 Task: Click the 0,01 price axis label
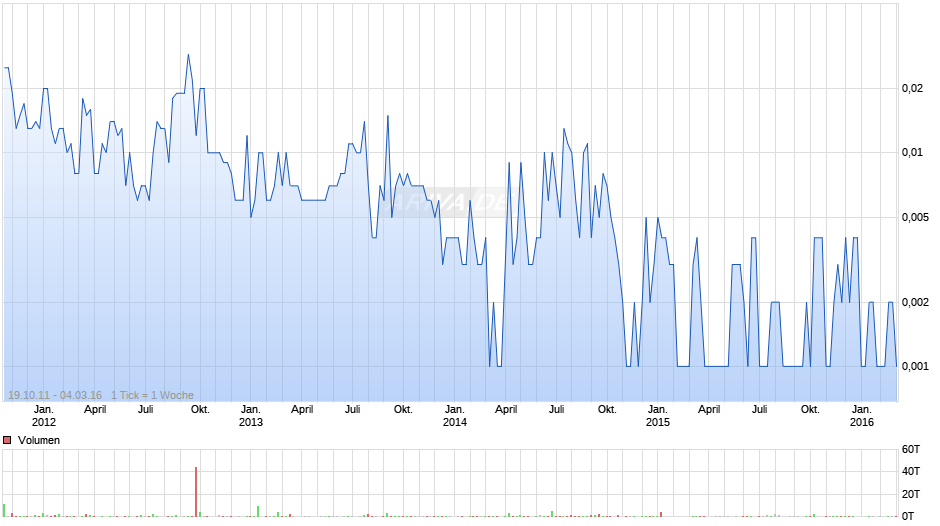[912, 152]
